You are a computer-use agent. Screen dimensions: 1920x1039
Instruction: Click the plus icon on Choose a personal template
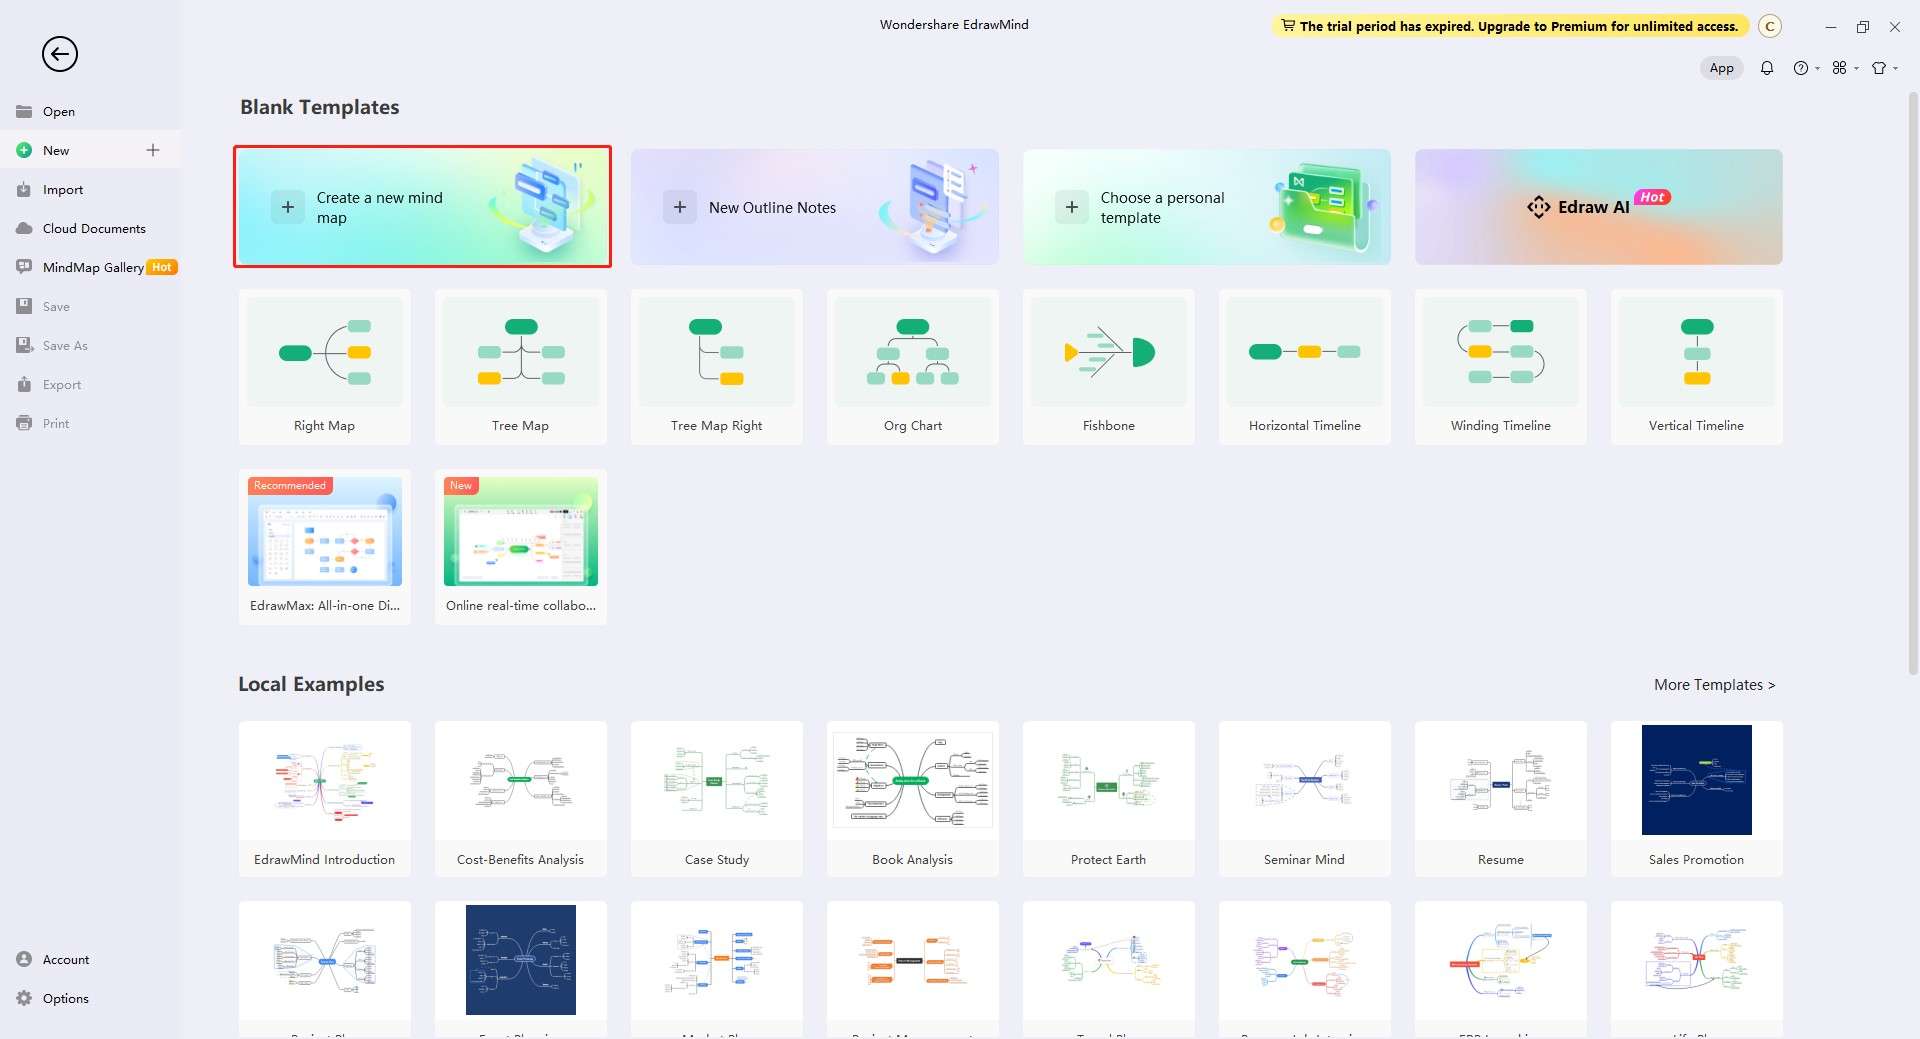pos(1071,207)
